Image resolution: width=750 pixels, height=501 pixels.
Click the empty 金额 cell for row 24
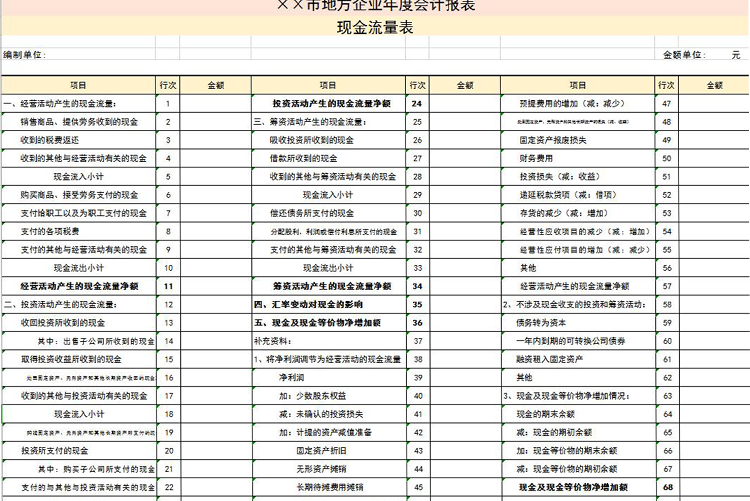[x=465, y=103]
